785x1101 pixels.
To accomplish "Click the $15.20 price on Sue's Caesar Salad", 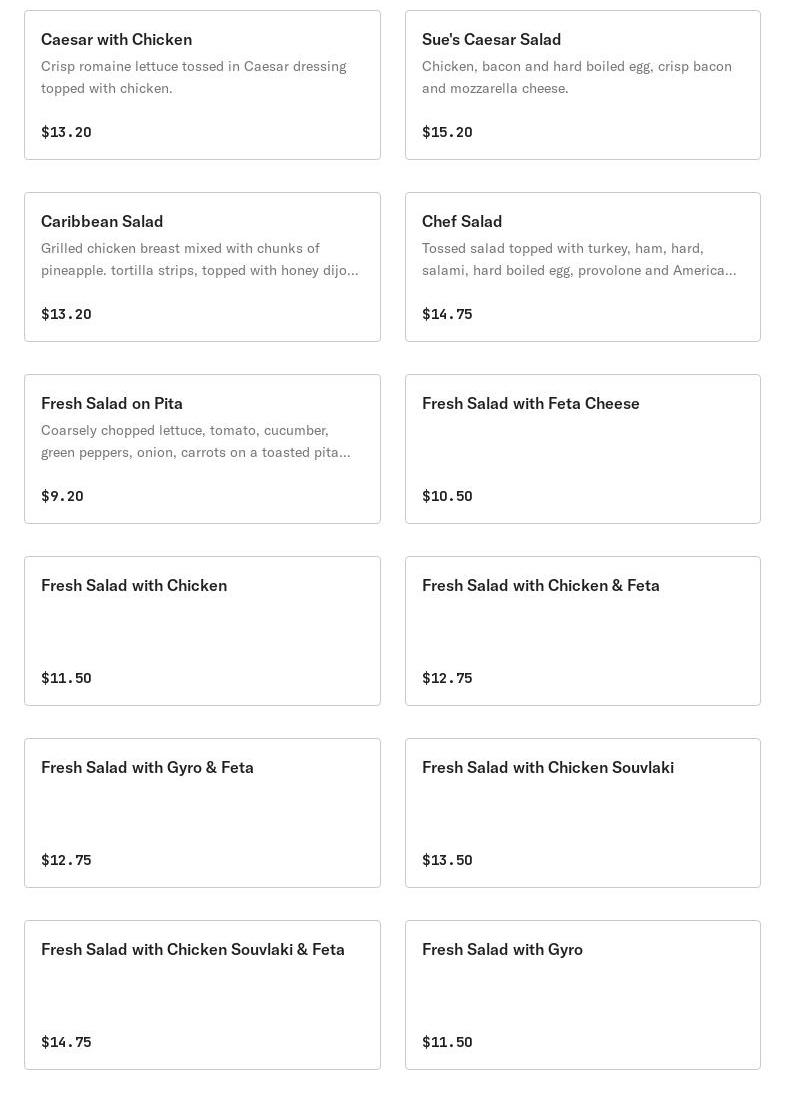I will (447, 132).
